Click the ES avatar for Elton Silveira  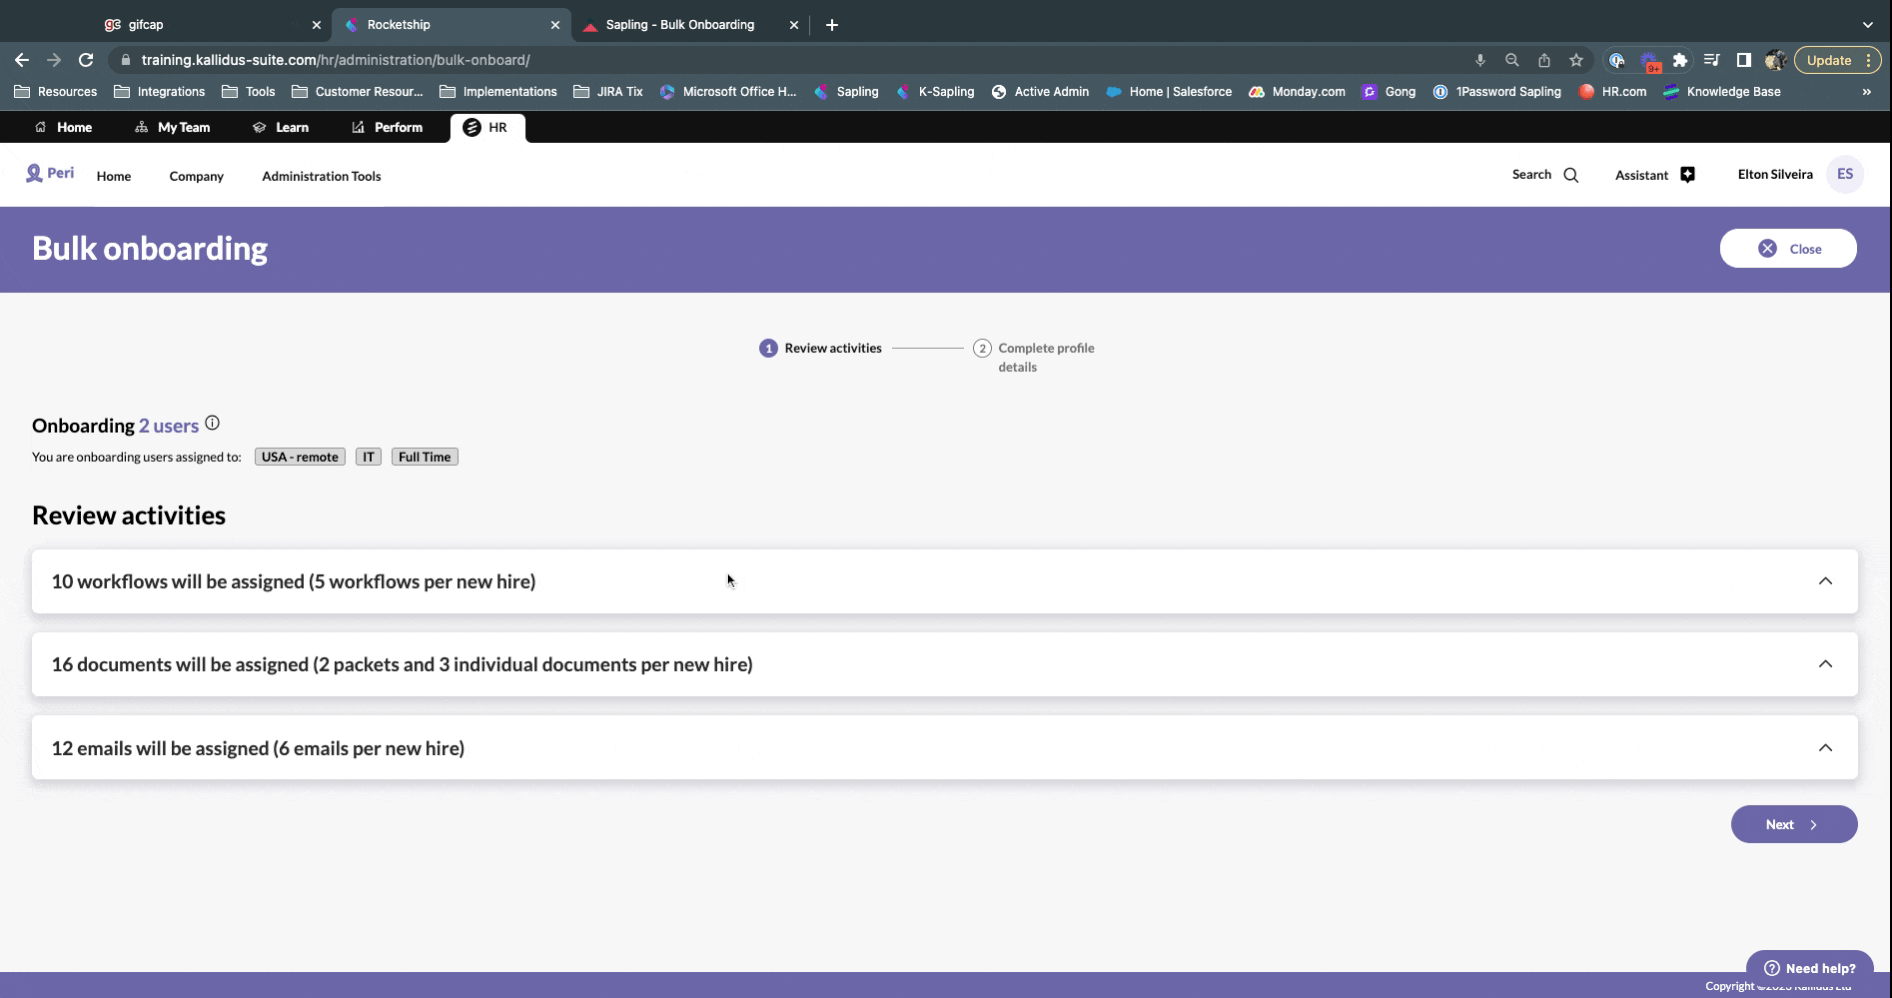click(x=1845, y=174)
